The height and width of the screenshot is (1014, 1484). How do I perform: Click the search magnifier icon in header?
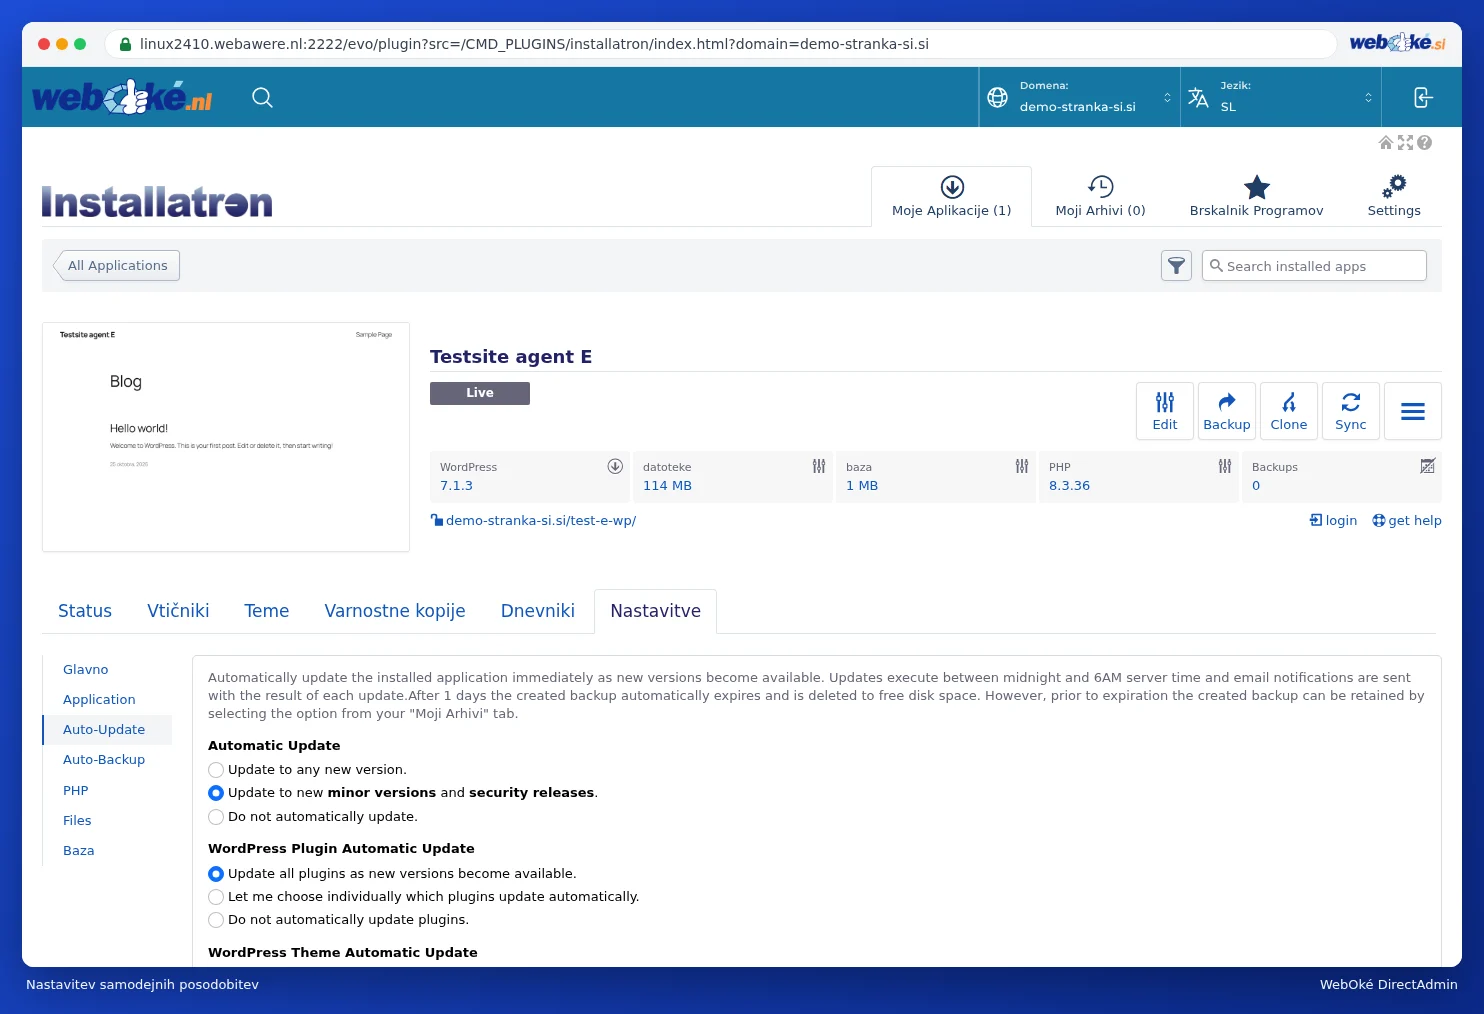(x=262, y=97)
